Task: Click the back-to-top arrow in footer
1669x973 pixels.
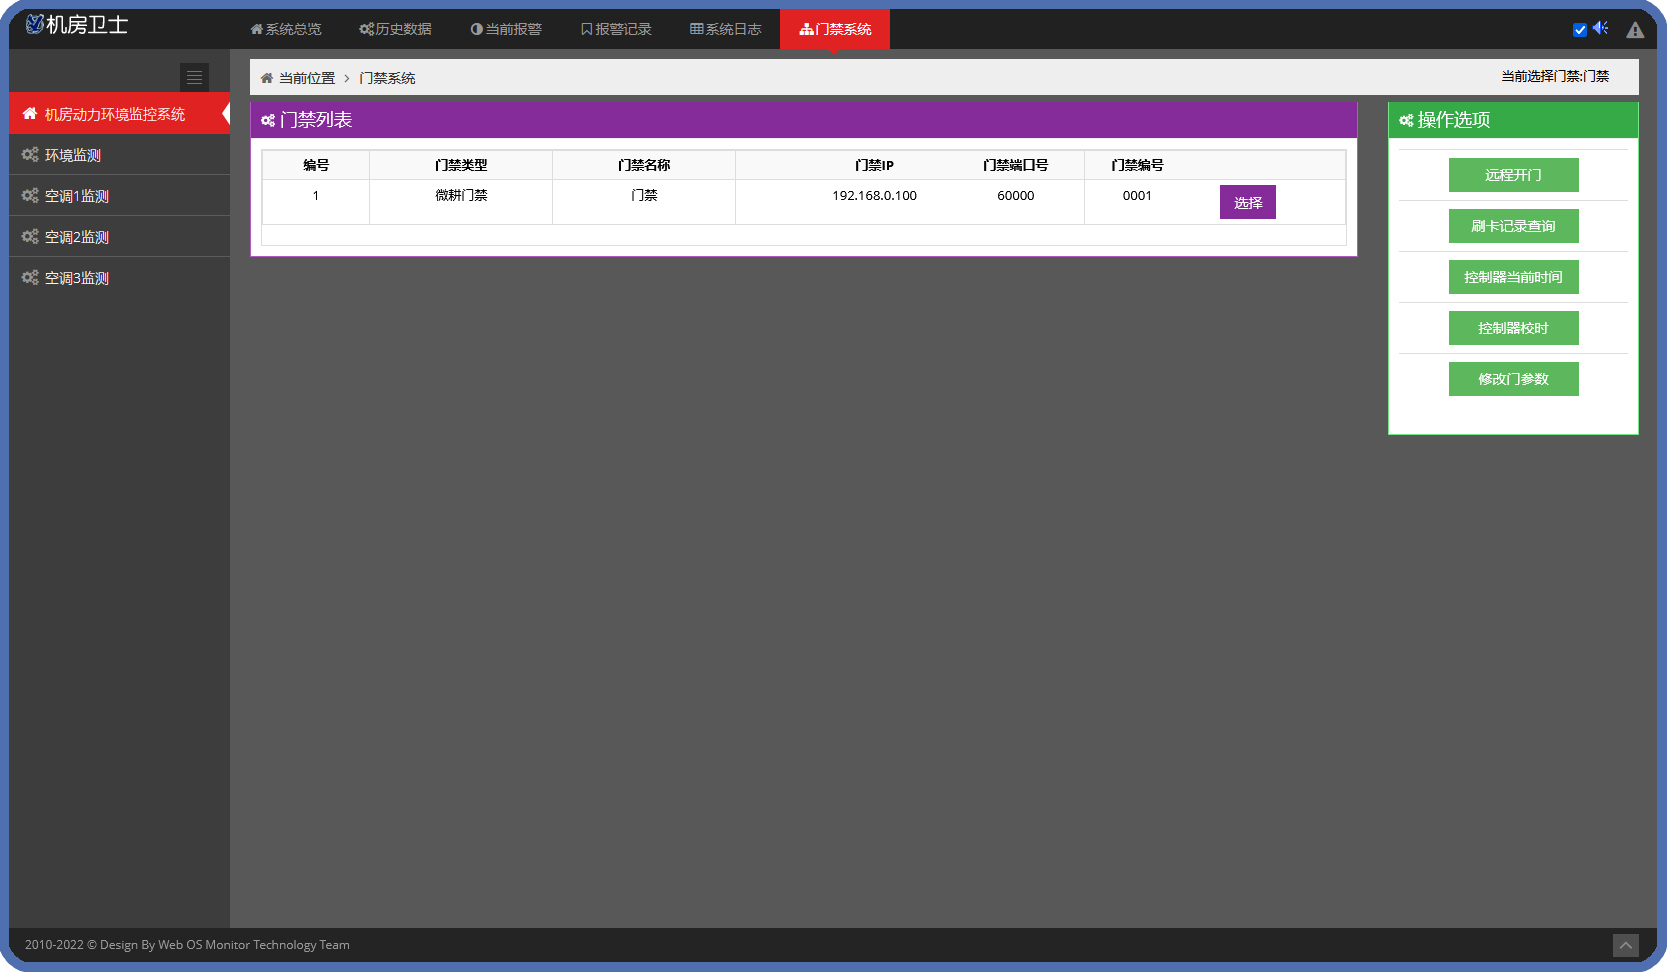Action: 1626,945
